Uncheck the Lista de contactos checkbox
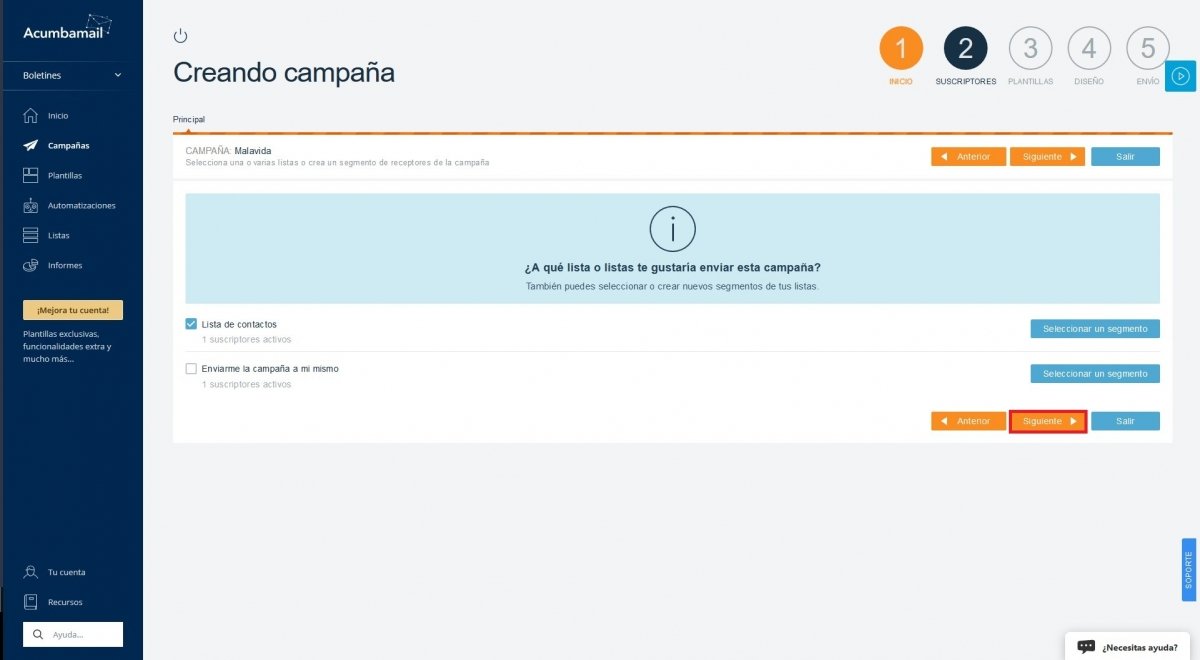1200x660 pixels. coord(191,324)
